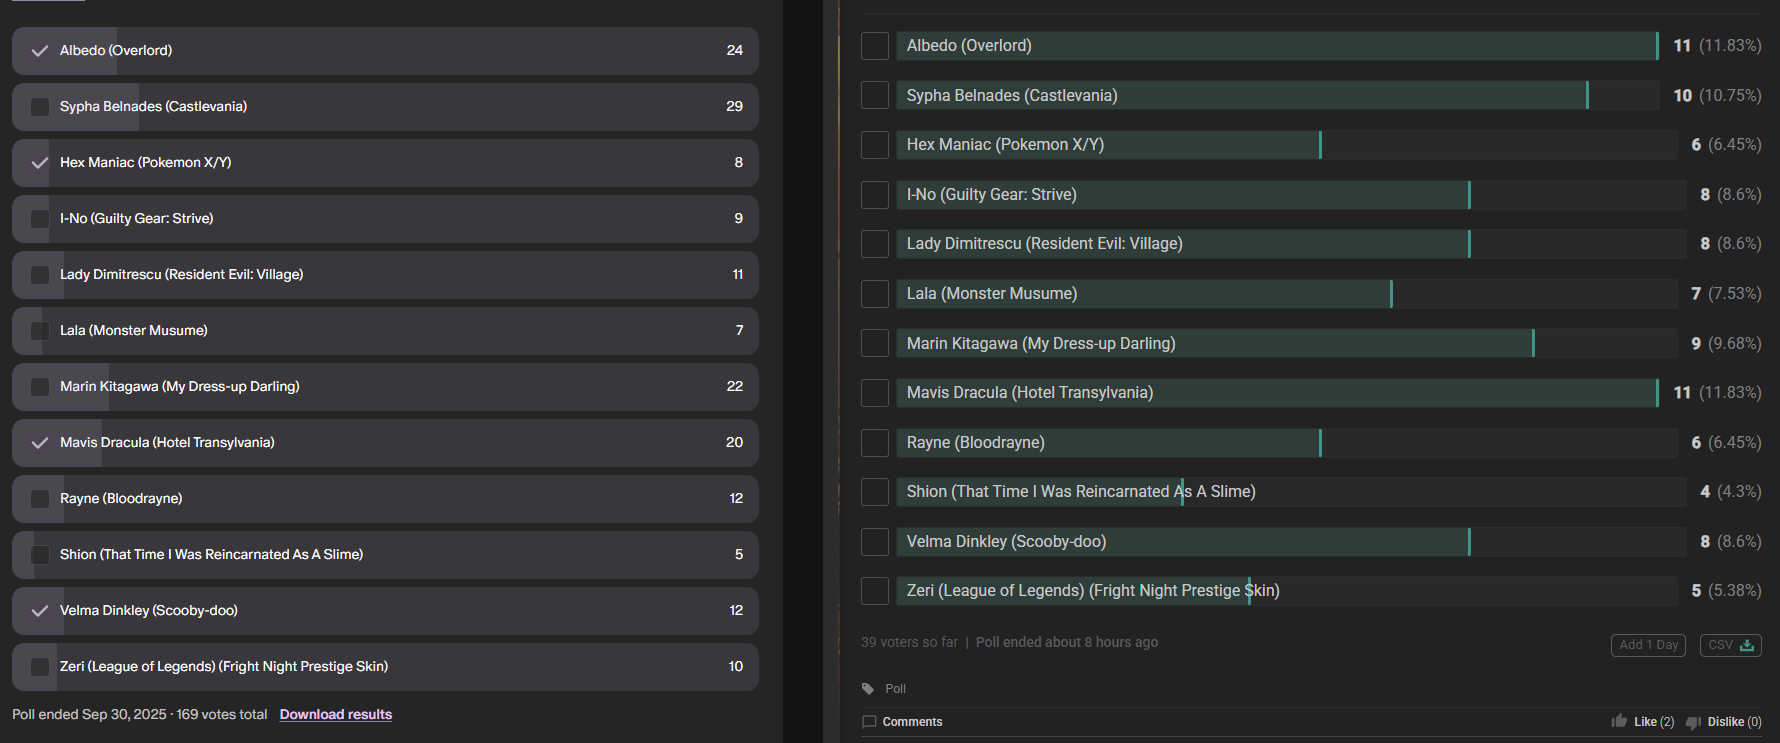Click Albedo vote count 24 left poll

pos(735,50)
